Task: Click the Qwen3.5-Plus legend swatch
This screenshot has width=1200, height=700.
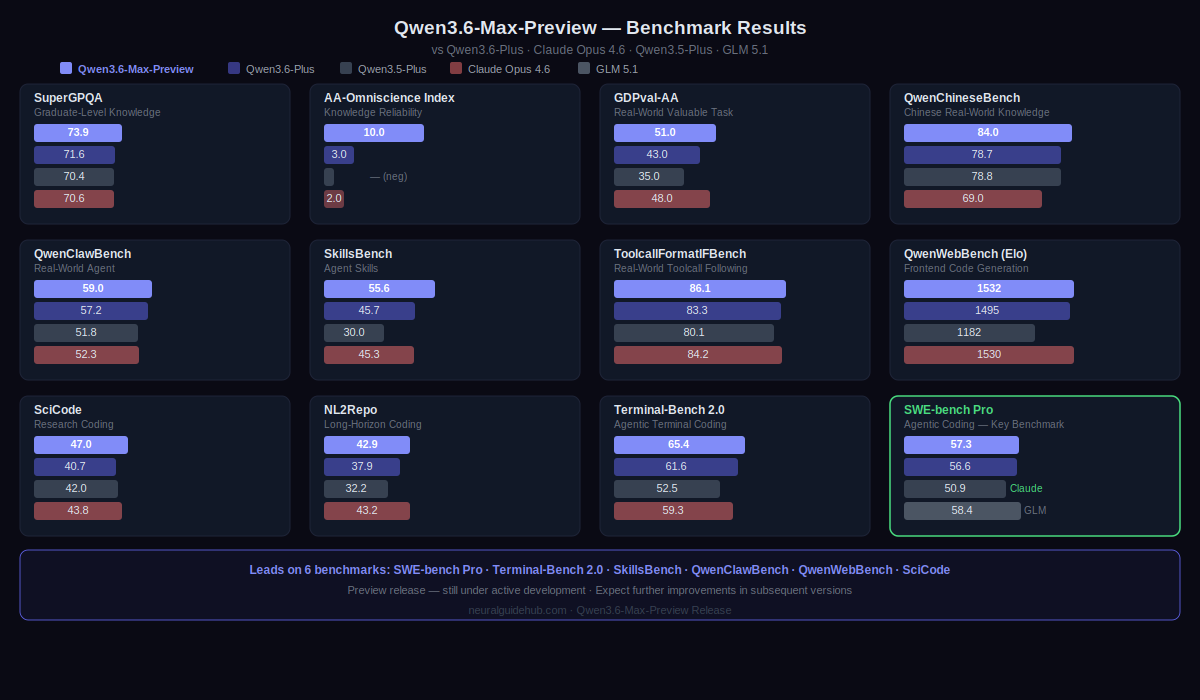Action: pyautogui.click(x=346, y=69)
